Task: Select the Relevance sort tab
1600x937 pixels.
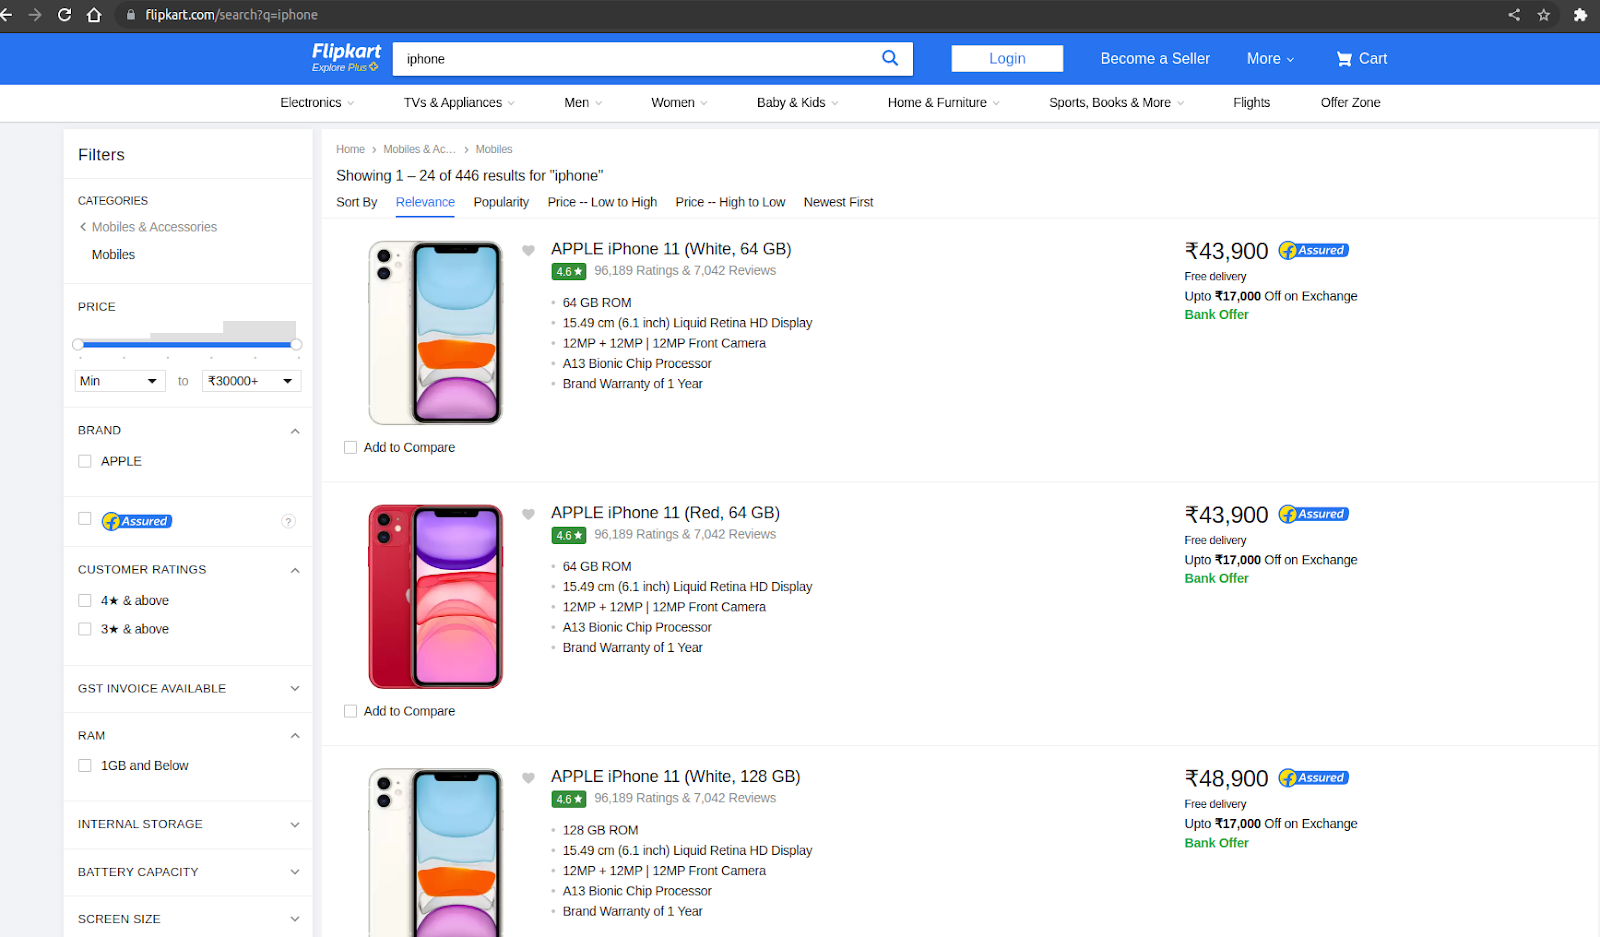Action: pyautogui.click(x=425, y=202)
